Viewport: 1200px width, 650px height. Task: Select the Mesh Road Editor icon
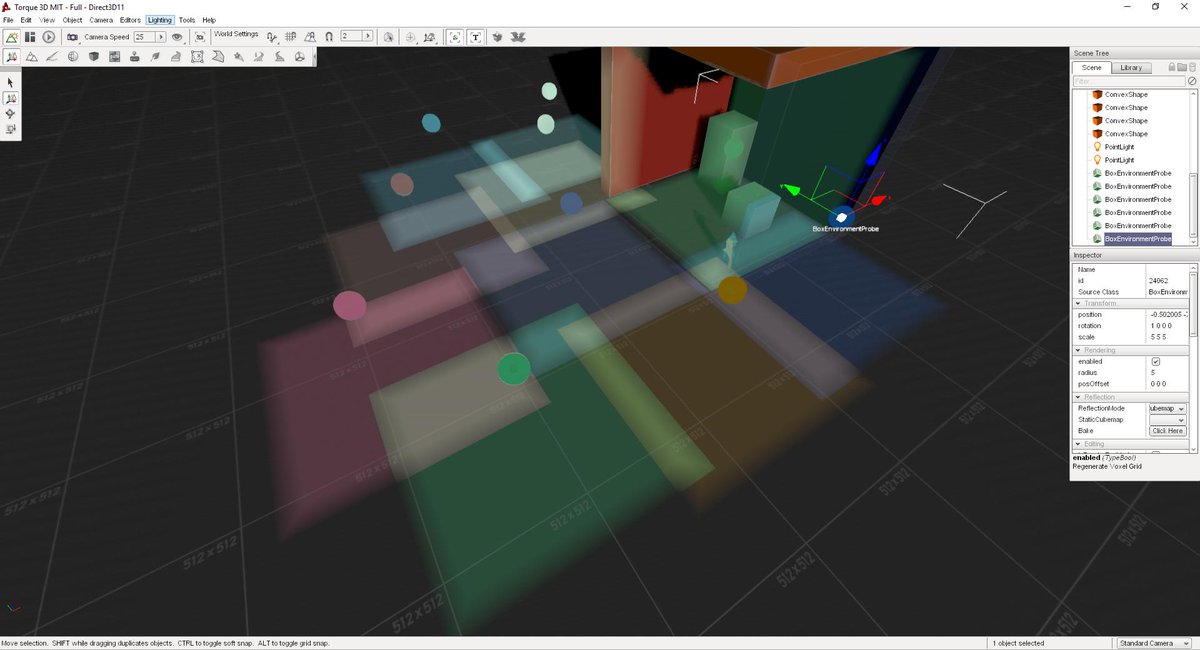[176, 56]
